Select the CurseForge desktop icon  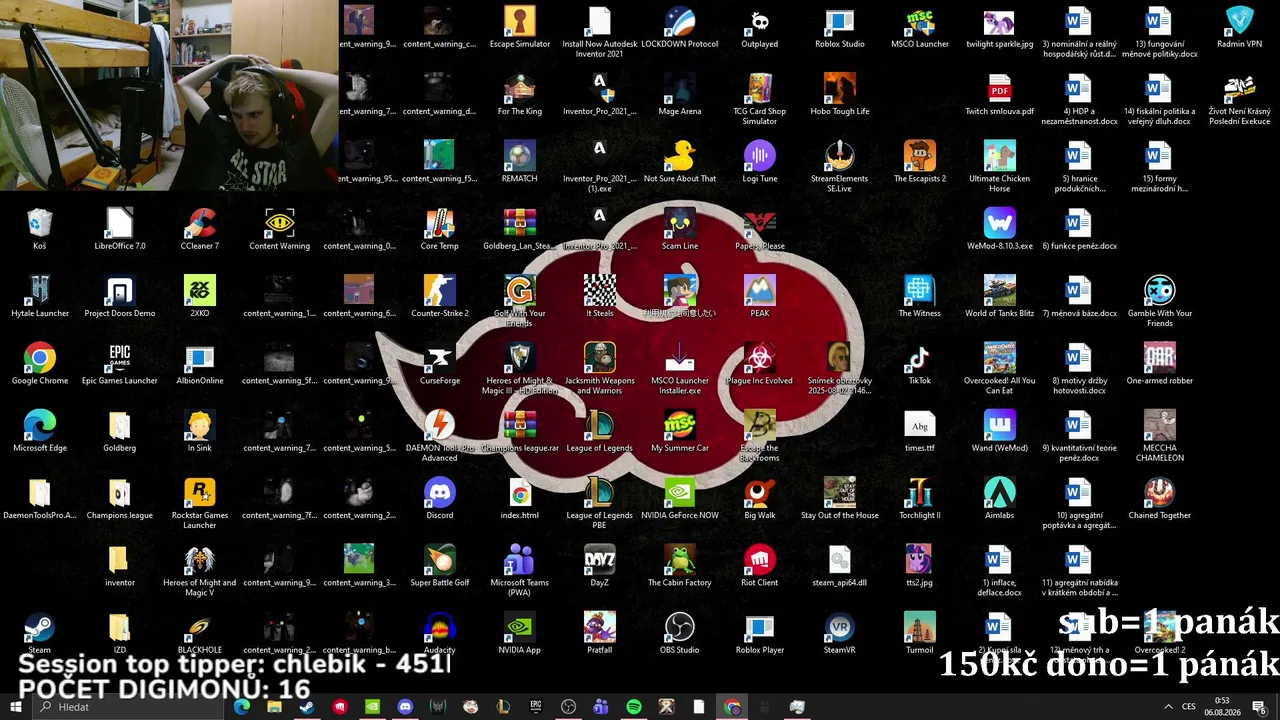pyautogui.click(x=439, y=357)
